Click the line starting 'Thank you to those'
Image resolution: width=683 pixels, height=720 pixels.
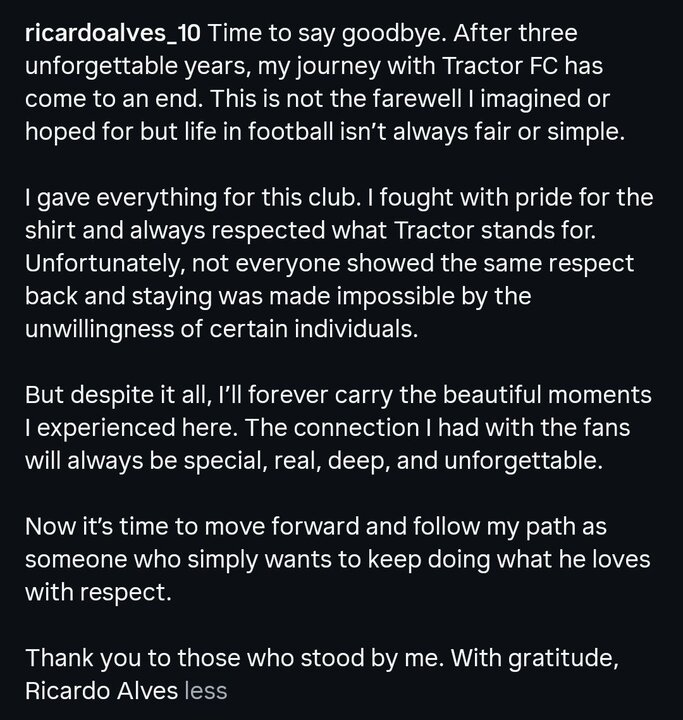[x=318, y=657]
